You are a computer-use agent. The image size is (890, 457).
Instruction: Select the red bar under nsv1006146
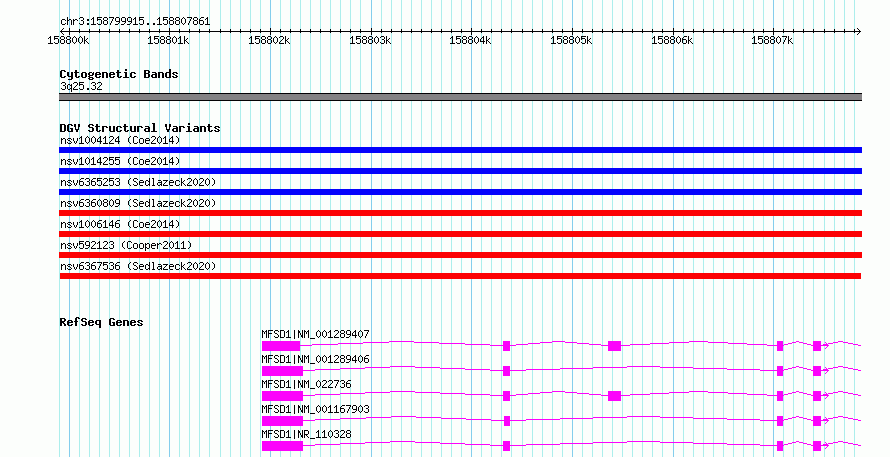pos(460,234)
